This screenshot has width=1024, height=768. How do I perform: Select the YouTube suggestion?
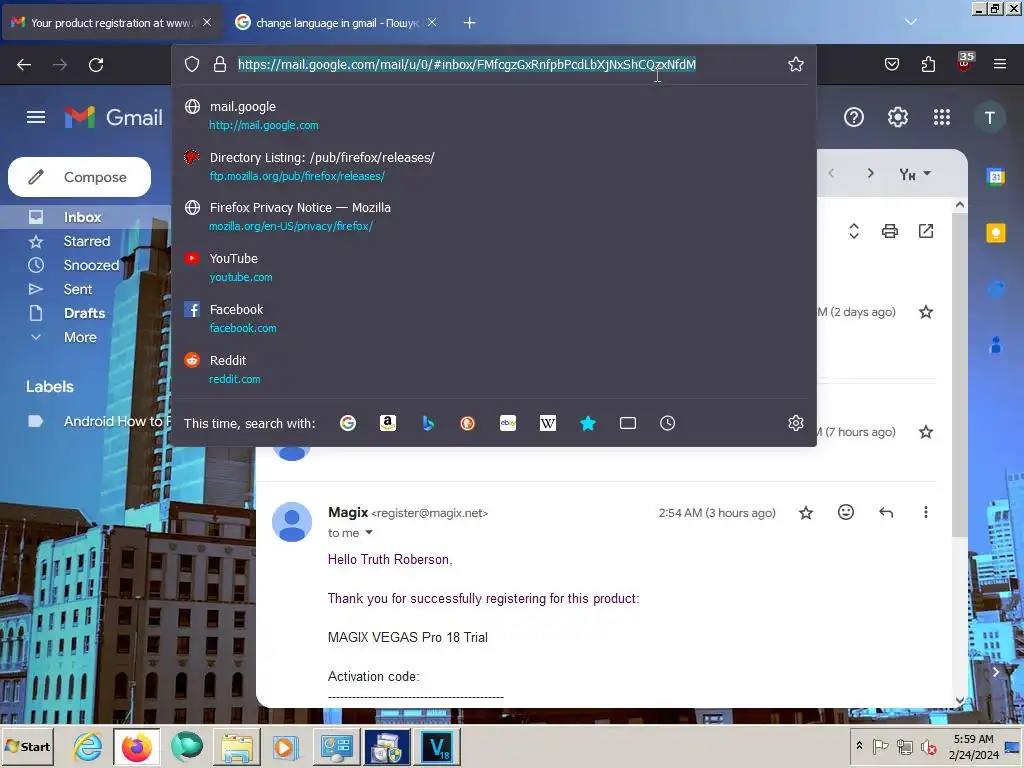click(494, 267)
